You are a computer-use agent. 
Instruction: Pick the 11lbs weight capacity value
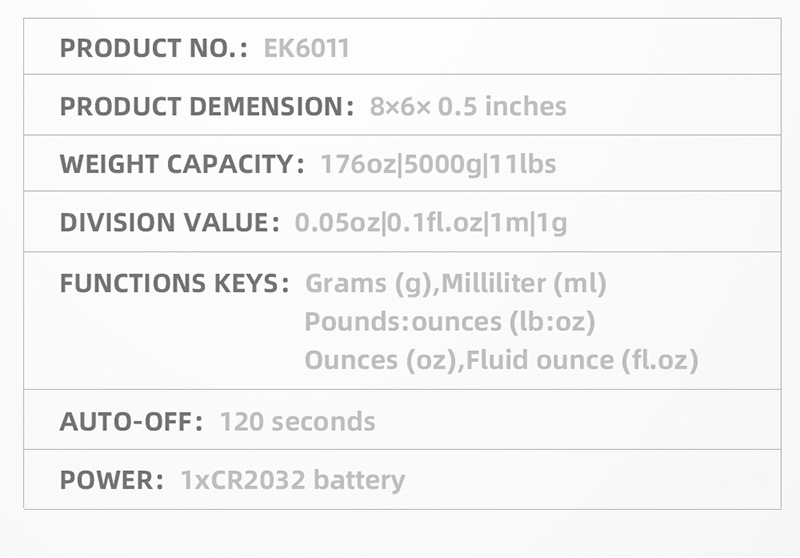coord(523,164)
